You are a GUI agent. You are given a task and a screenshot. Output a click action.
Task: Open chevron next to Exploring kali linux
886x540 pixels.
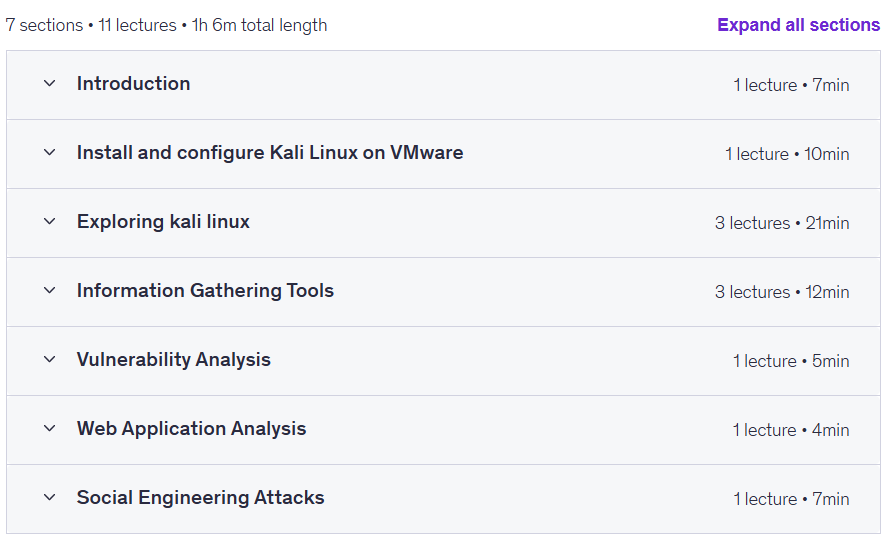50,221
